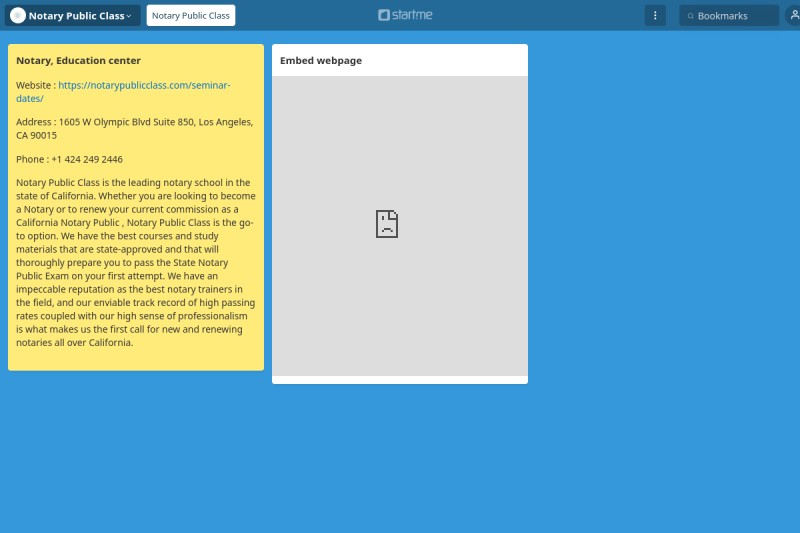The height and width of the screenshot is (533, 800).
Task: Click the broken page sad-face icon
Action: point(387,223)
